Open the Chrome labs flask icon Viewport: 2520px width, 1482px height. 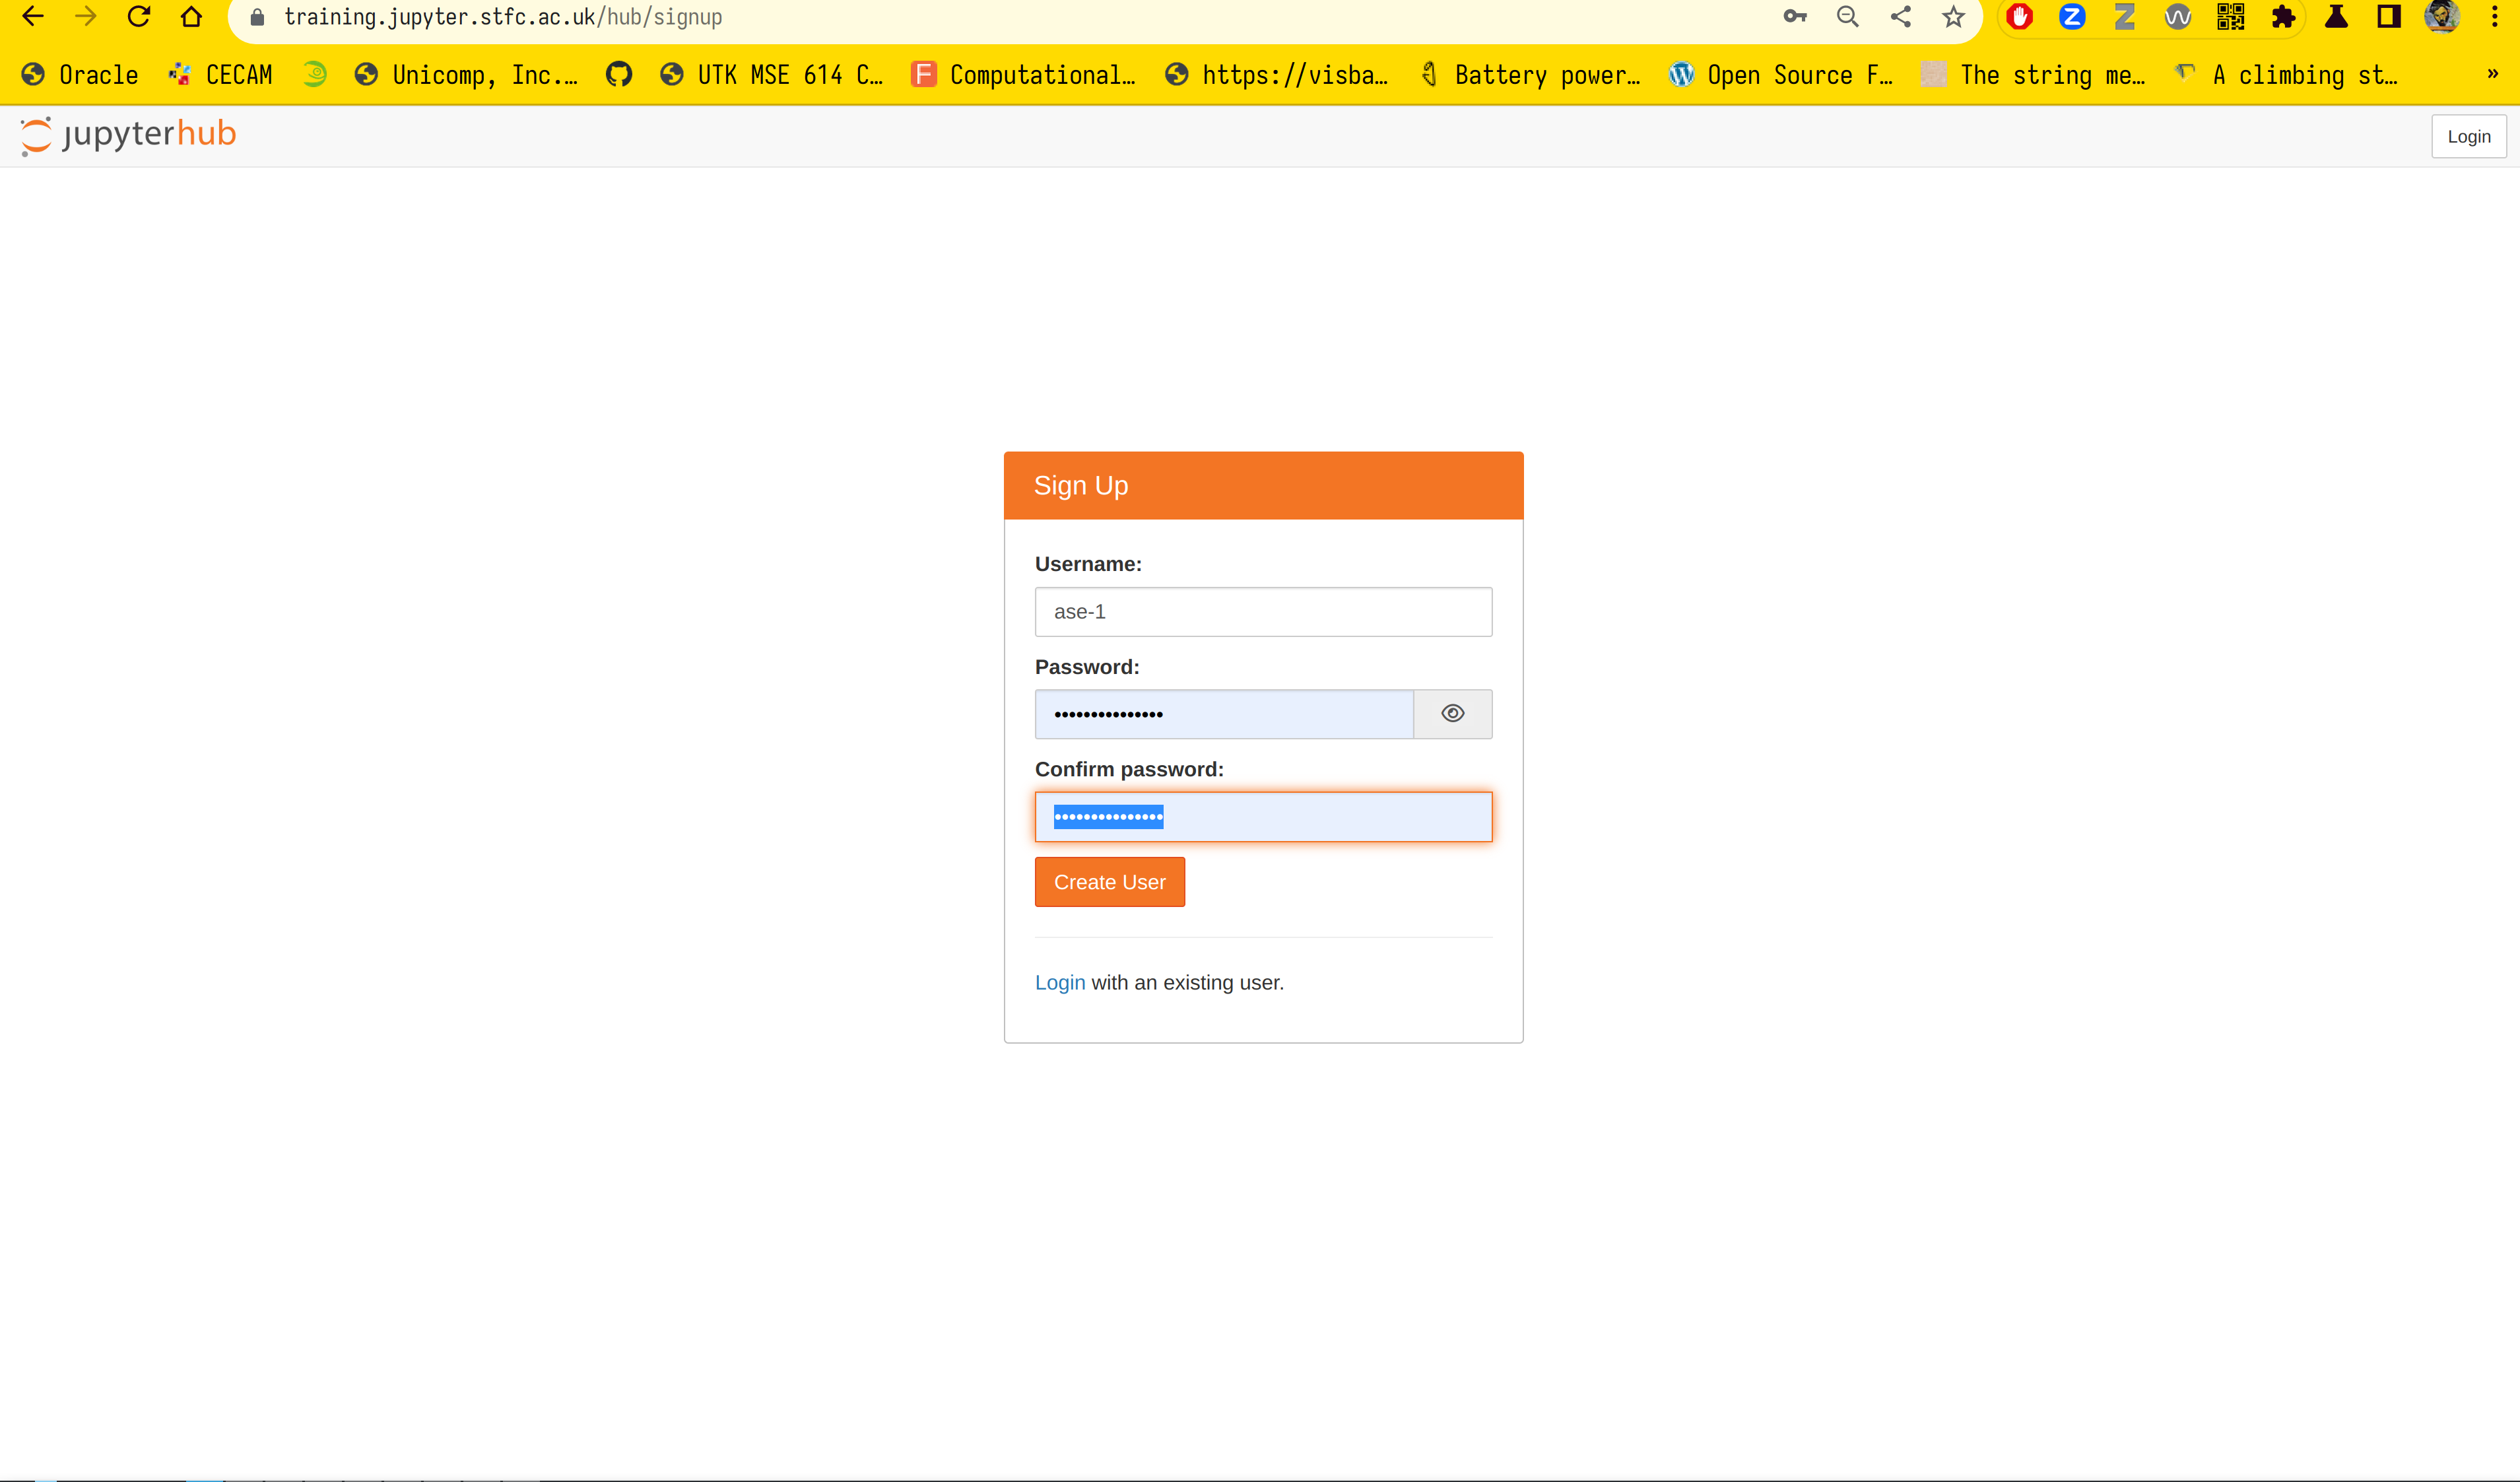[x=2336, y=17]
